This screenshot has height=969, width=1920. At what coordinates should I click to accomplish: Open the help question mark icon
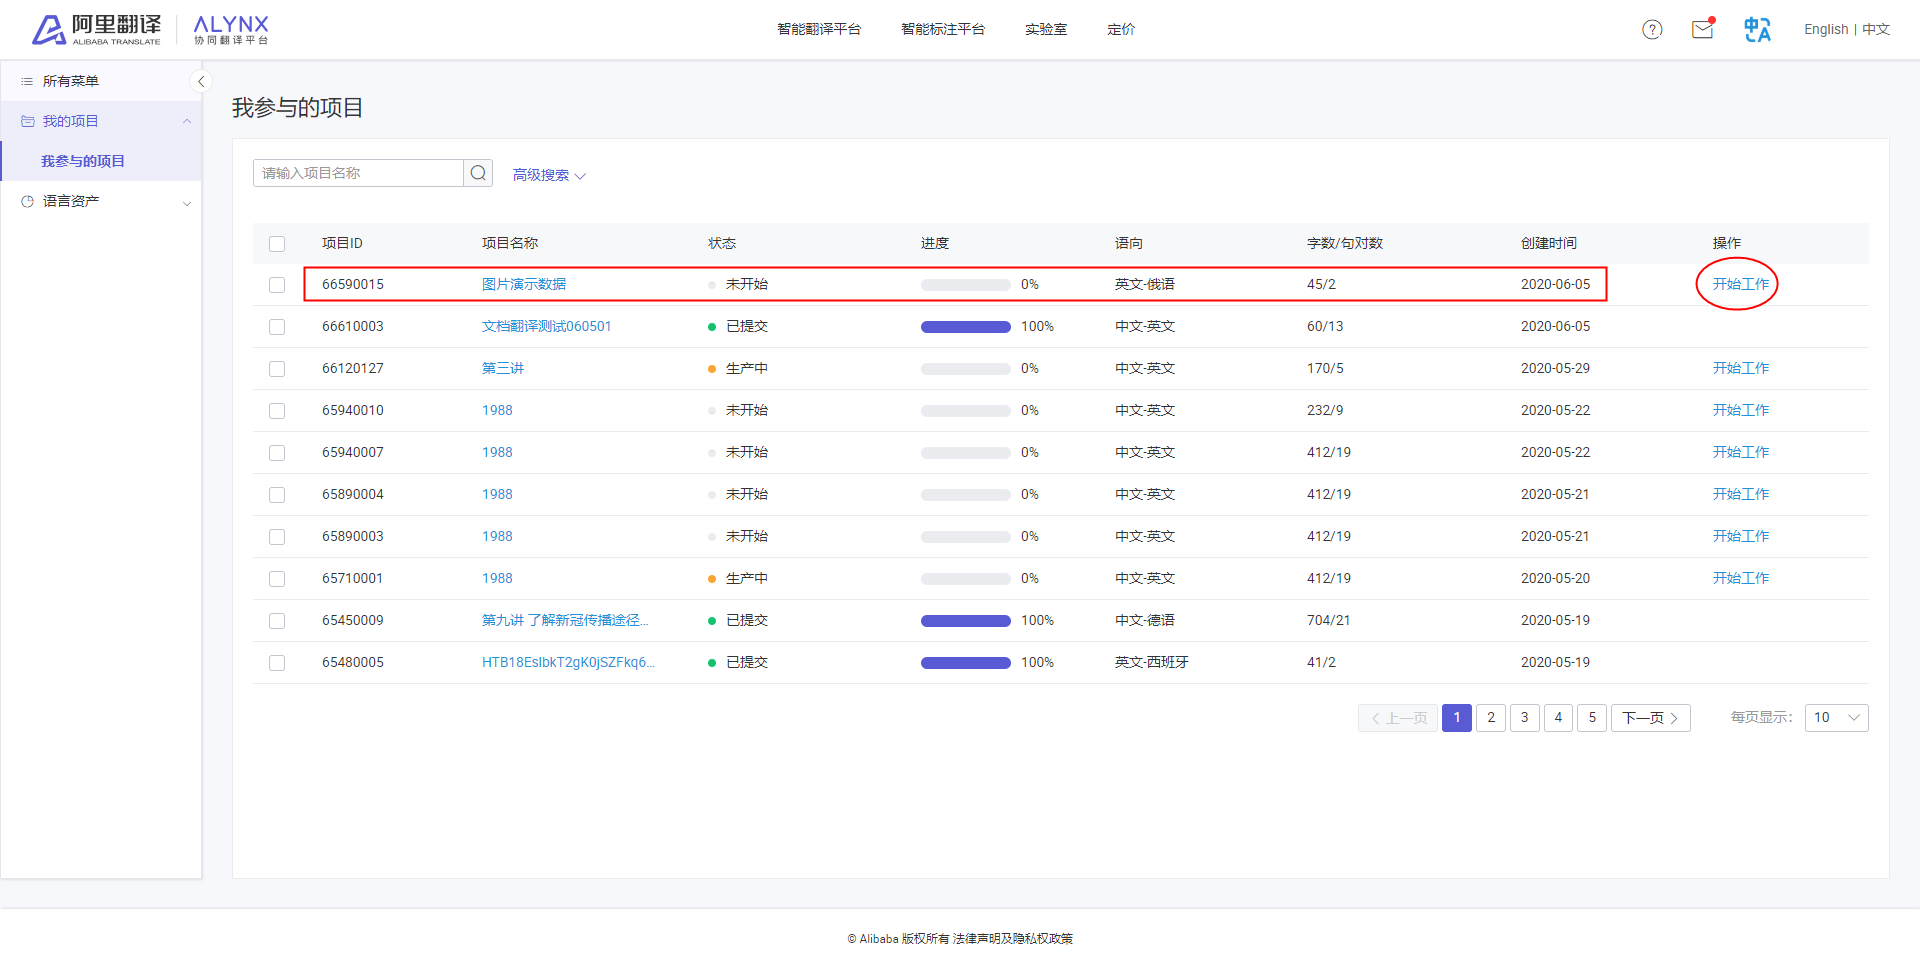coord(1652,30)
